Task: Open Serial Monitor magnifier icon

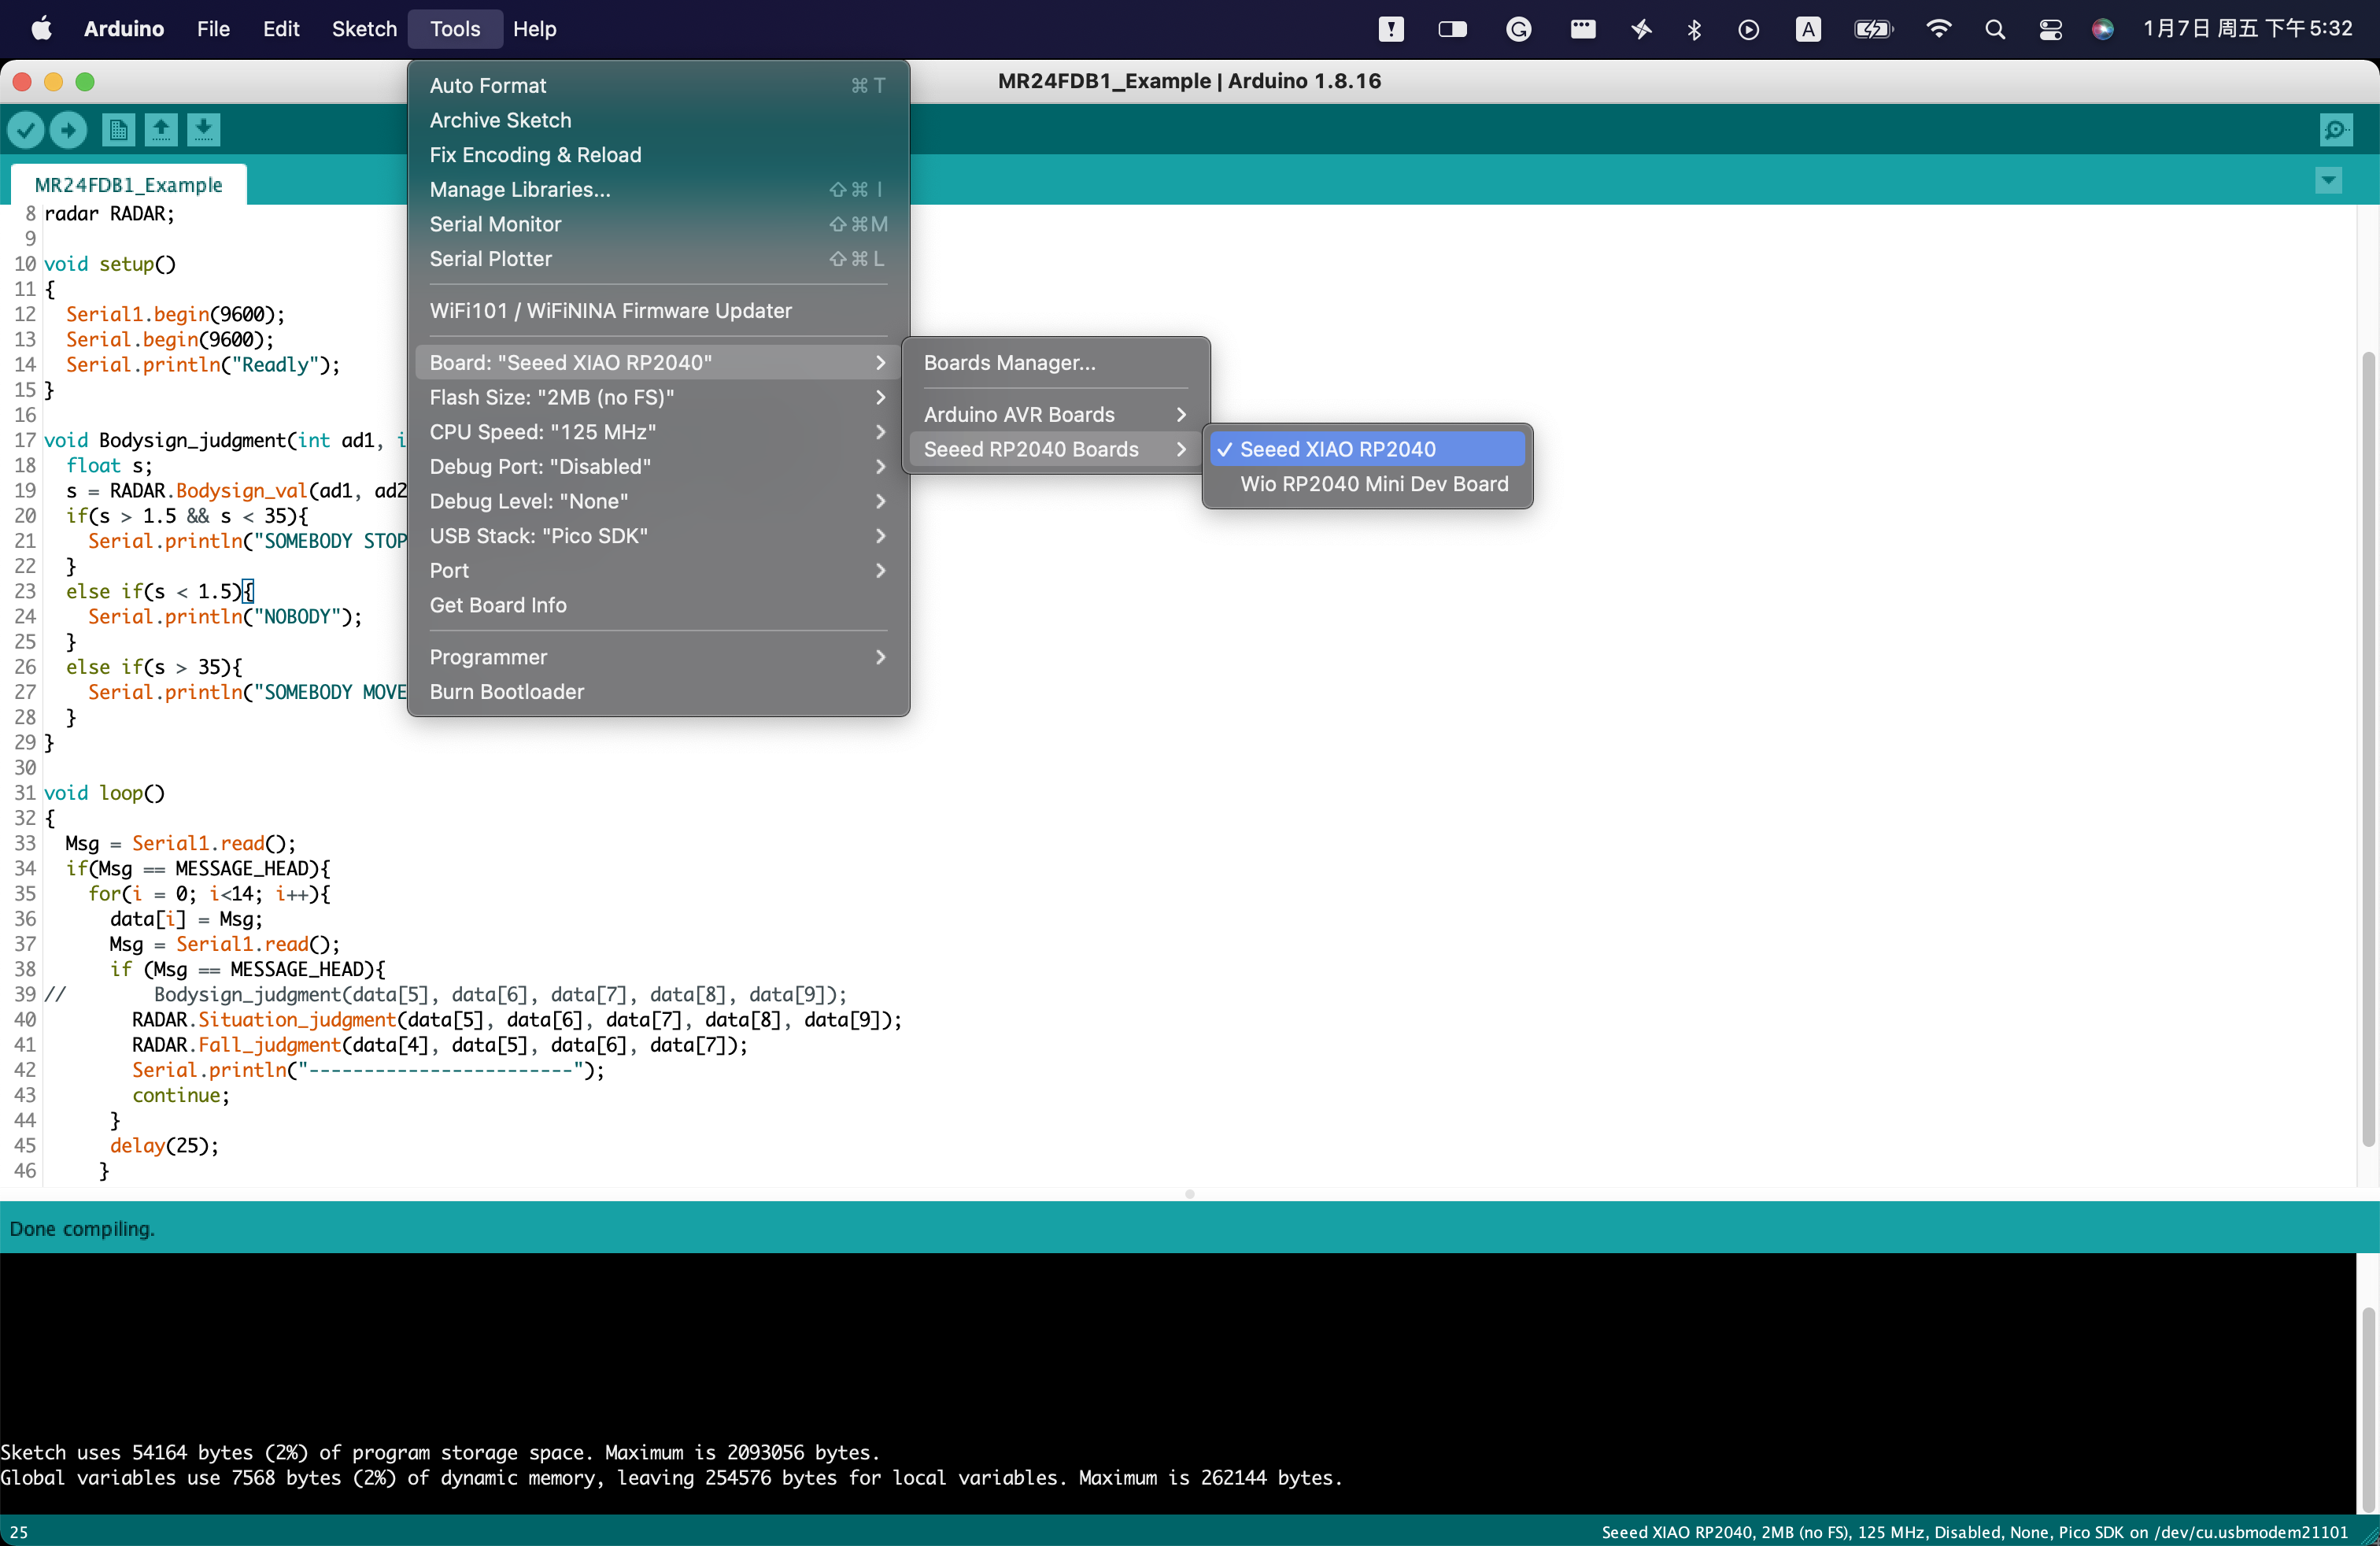Action: pos(2336,130)
